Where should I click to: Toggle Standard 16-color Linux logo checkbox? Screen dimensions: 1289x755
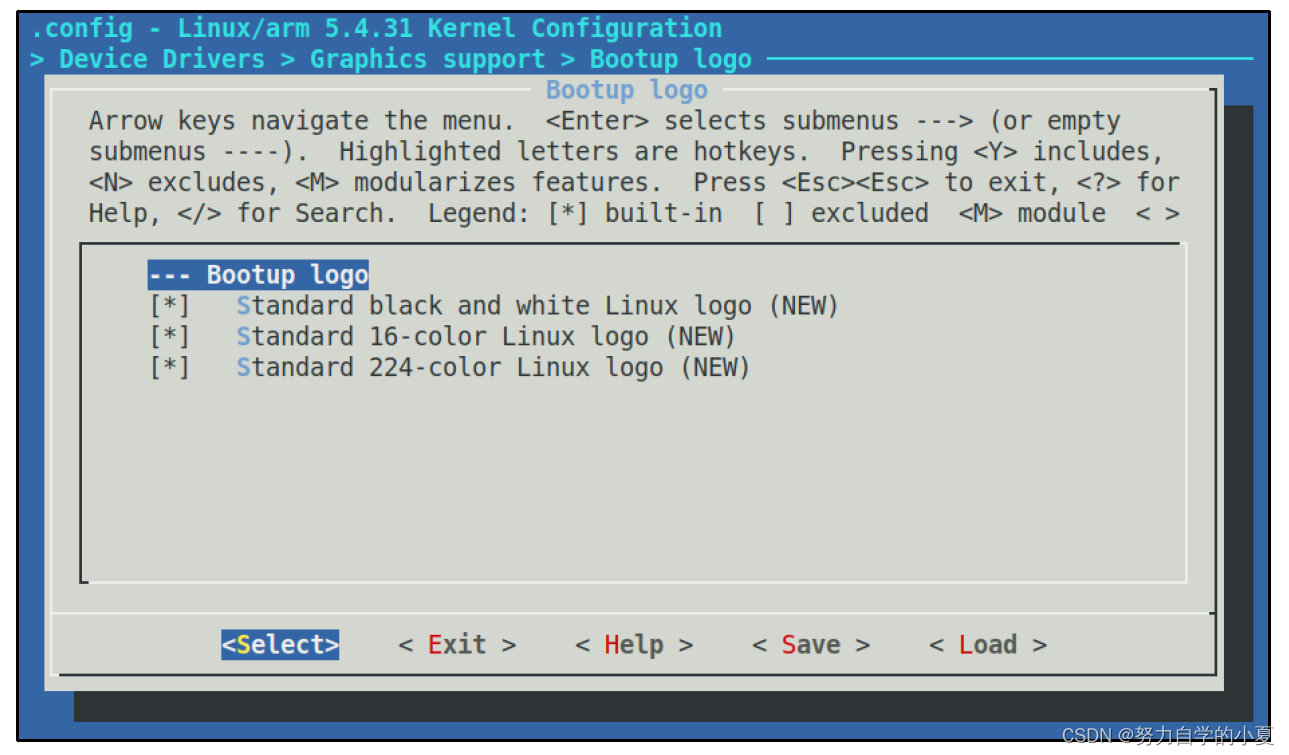click(169, 336)
